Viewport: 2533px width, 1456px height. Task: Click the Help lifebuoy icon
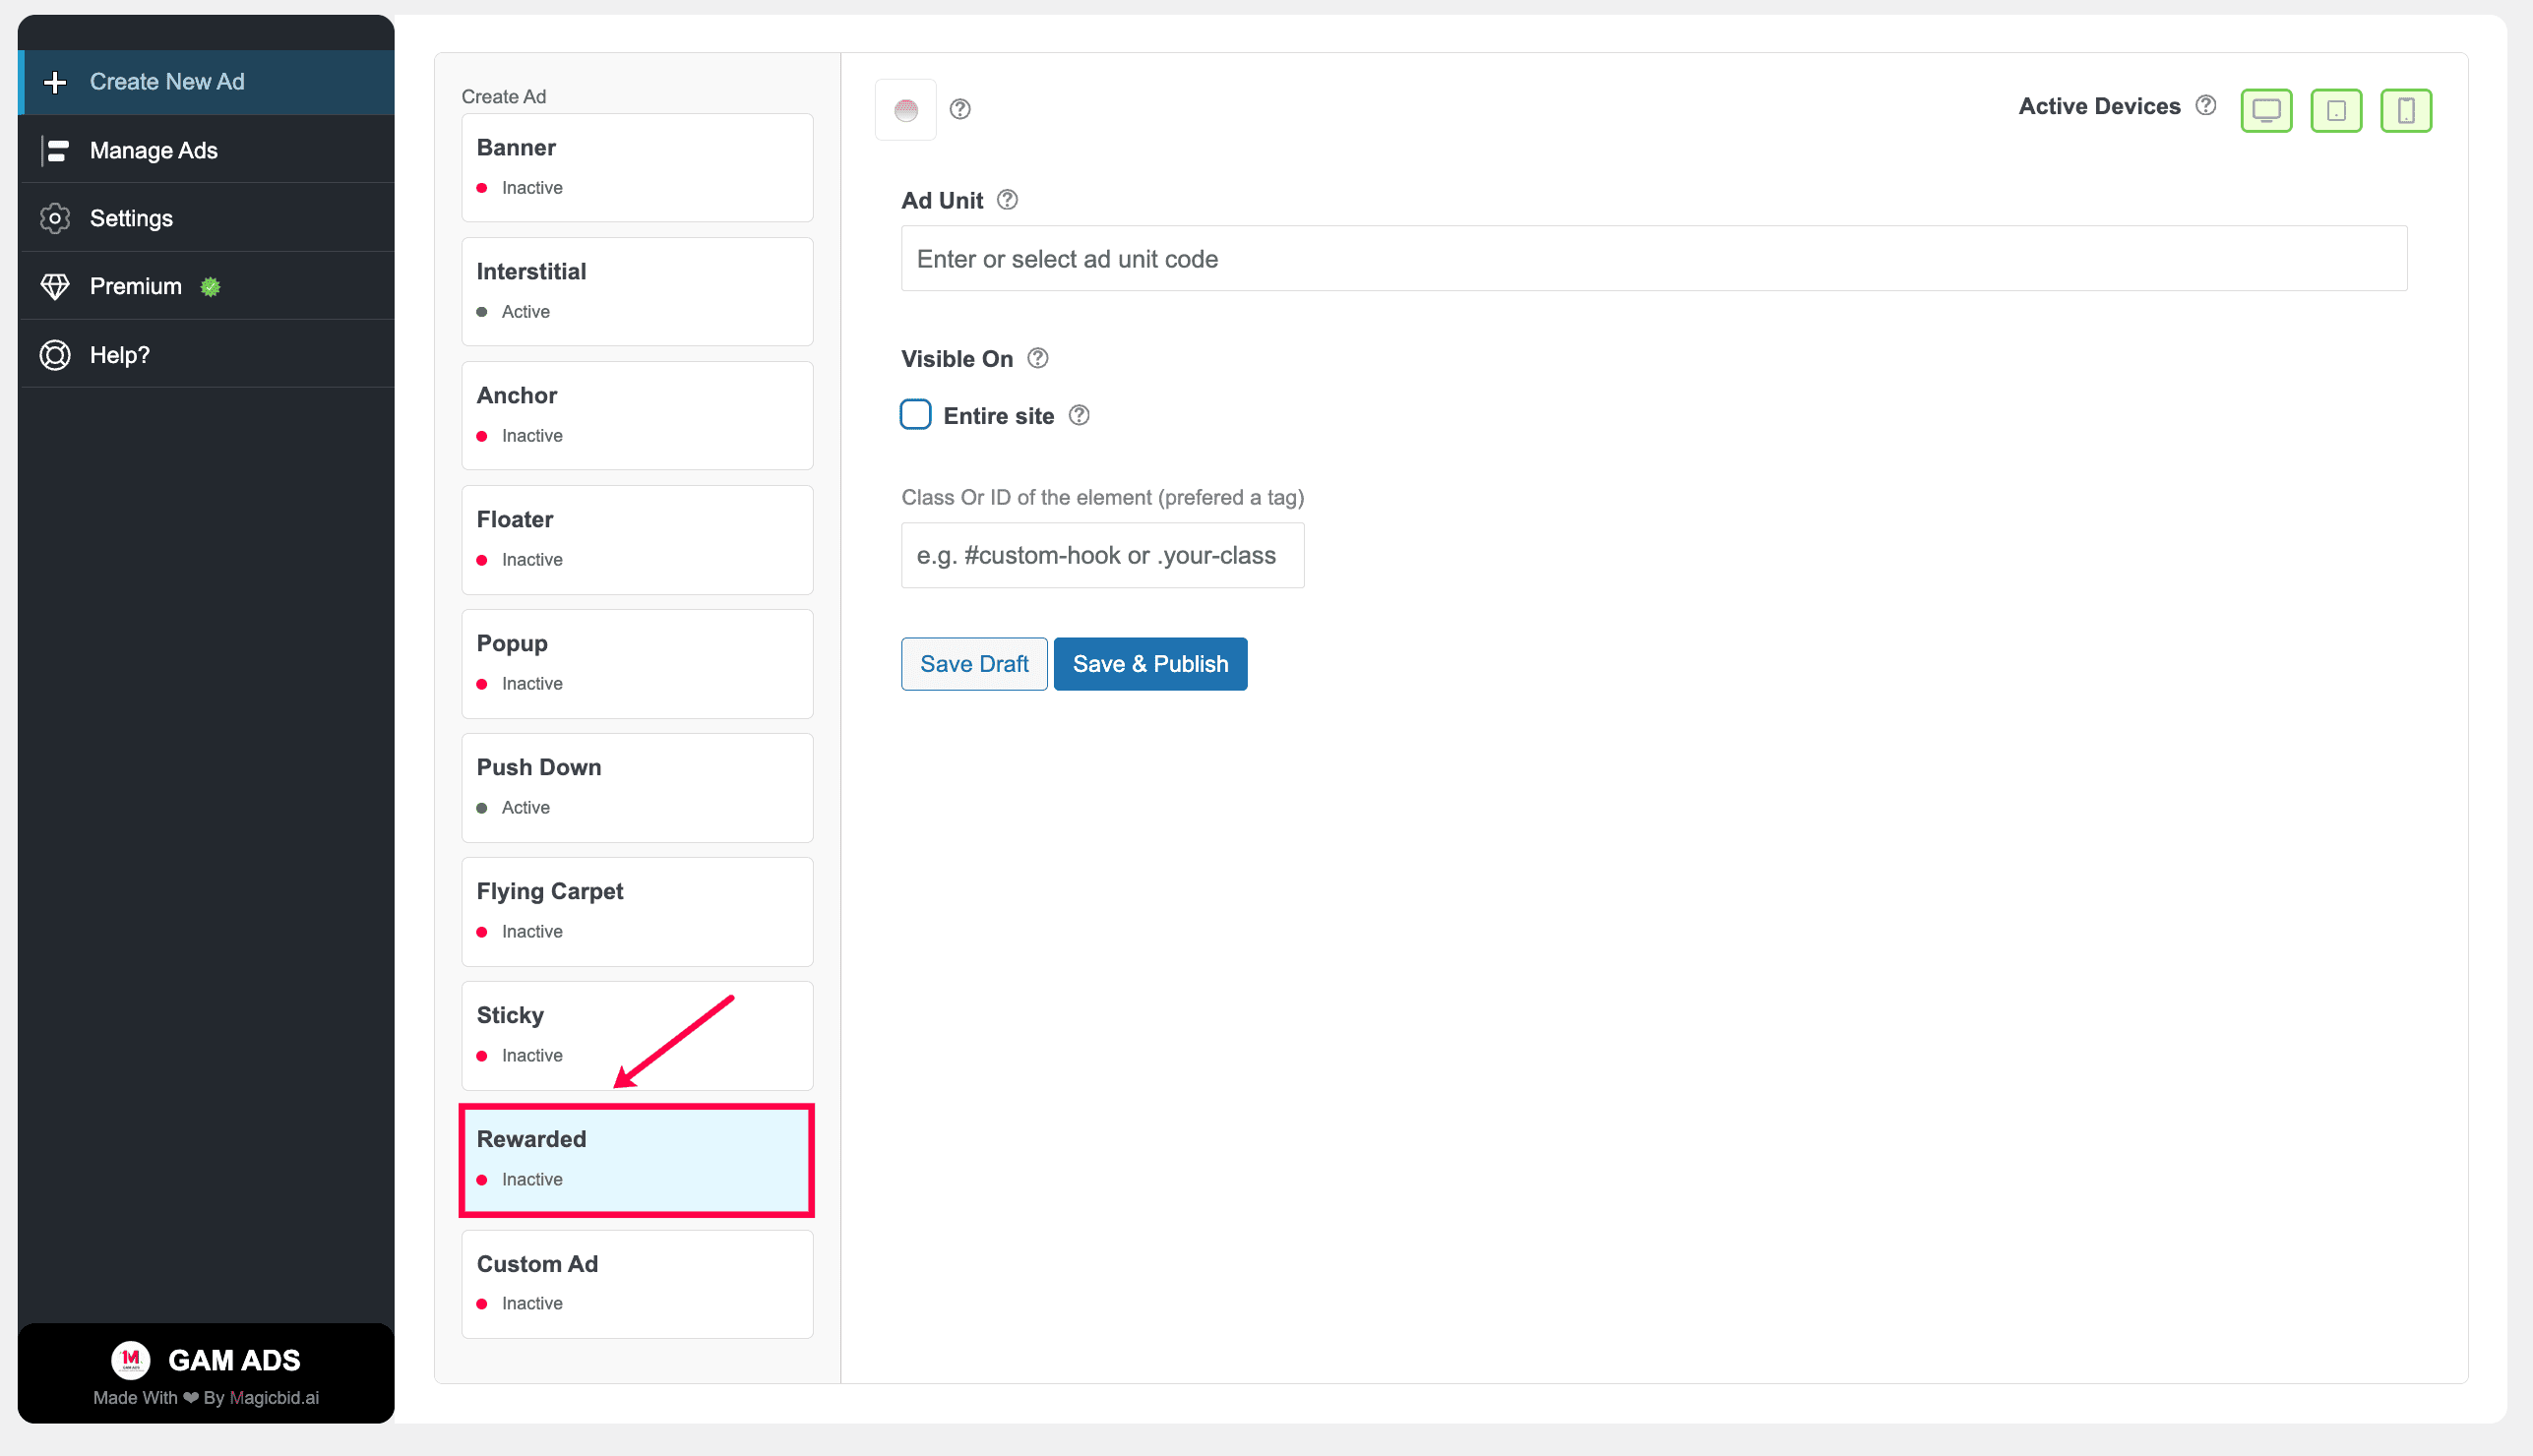pos(55,355)
